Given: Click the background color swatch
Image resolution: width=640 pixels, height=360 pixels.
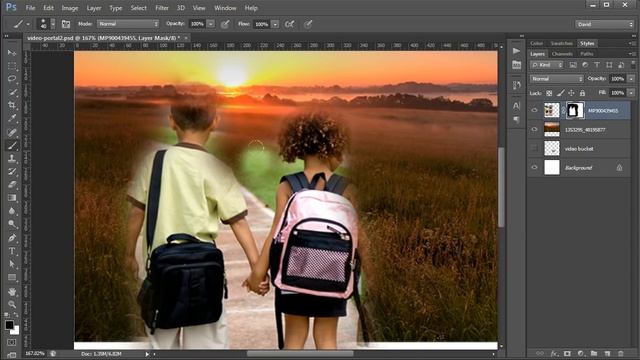Looking at the screenshot, I should tap(15, 330).
